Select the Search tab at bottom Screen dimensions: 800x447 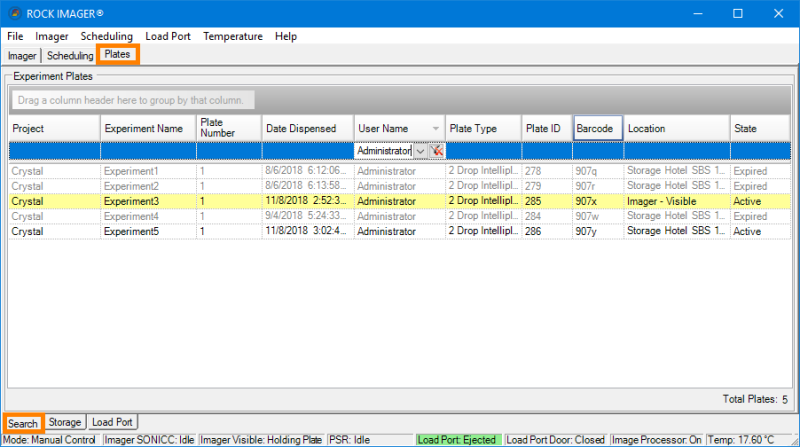point(22,423)
